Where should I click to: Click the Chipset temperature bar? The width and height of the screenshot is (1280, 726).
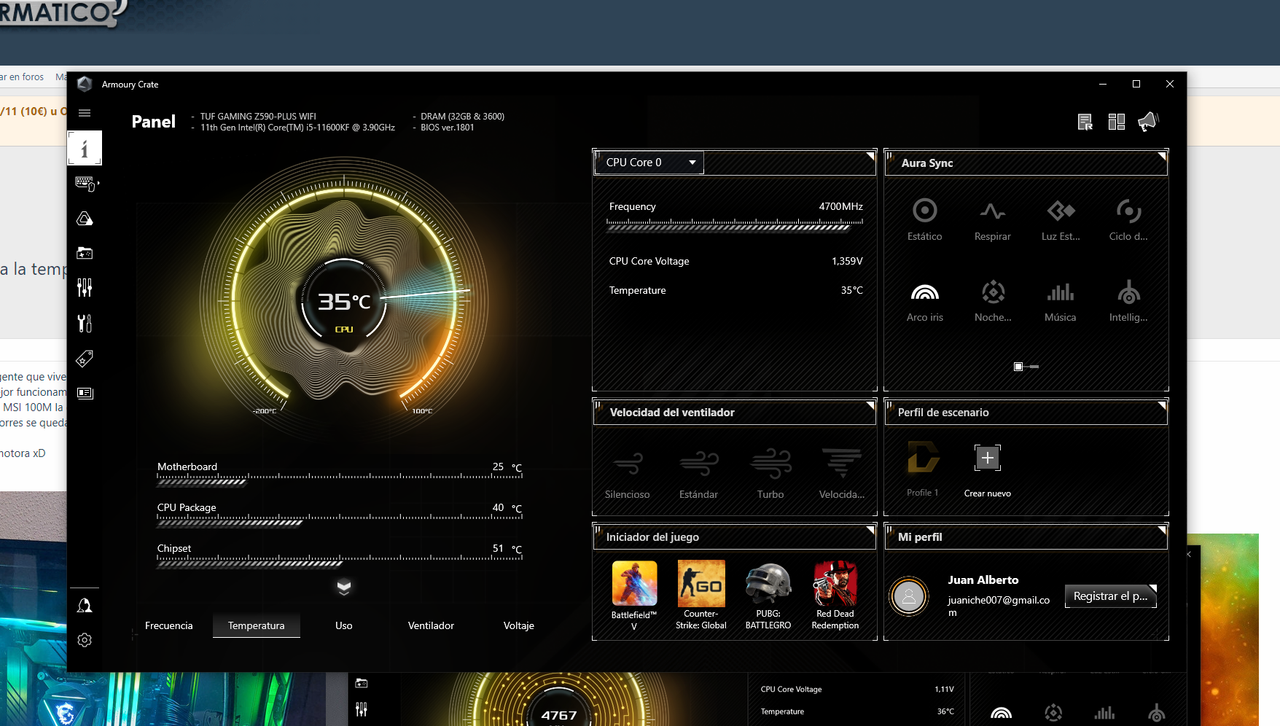point(339,563)
